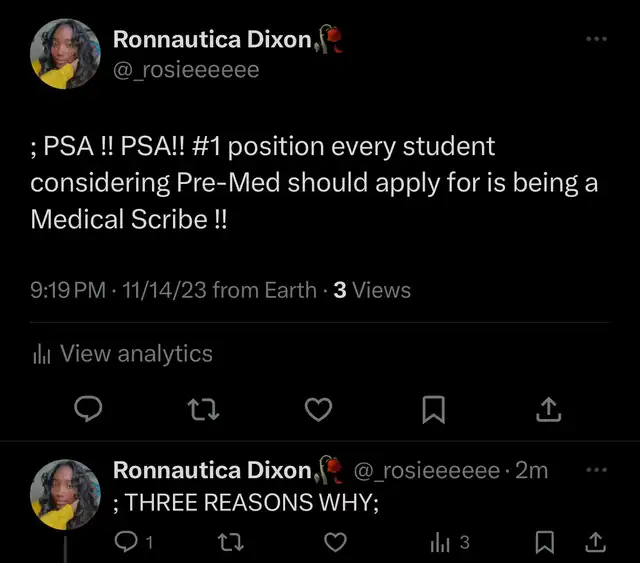Image resolution: width=640 pixels, height=563 pixels.
Task: Reply to the main PSA tweet
Action: pos(90,409)
